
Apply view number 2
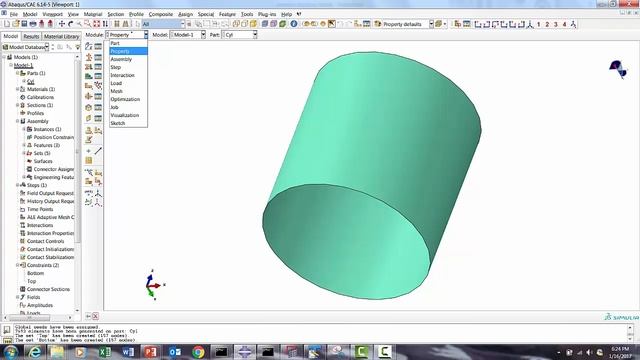(x=547, y=24)
